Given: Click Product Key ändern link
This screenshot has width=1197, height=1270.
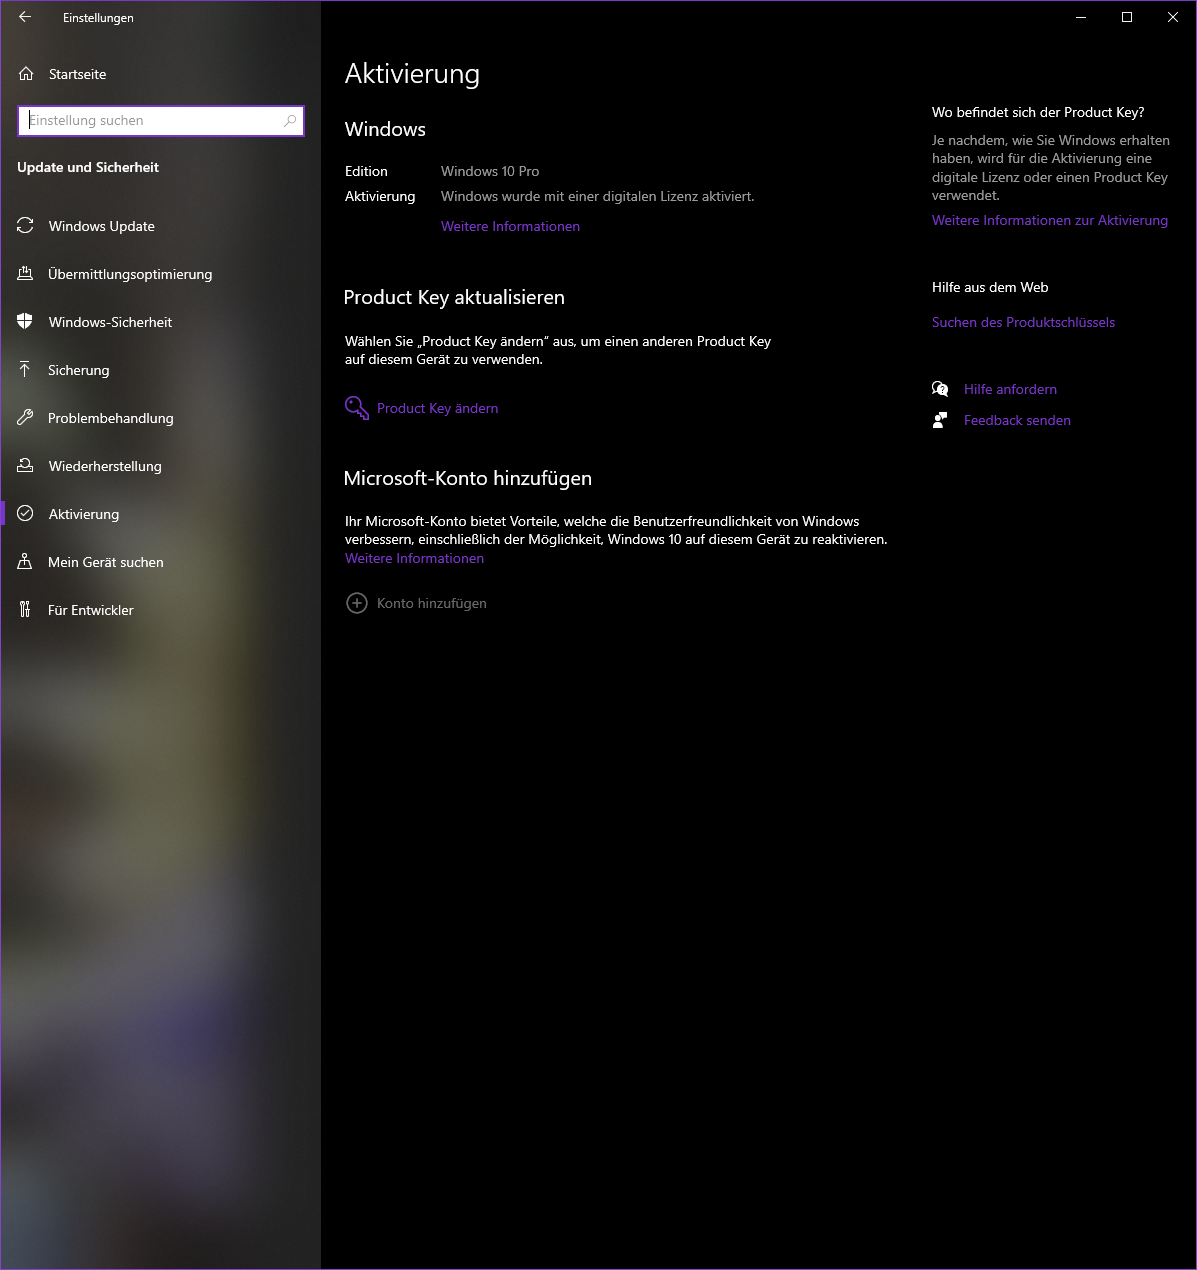Looking at the screenshot, I should [x=437, y=408].
